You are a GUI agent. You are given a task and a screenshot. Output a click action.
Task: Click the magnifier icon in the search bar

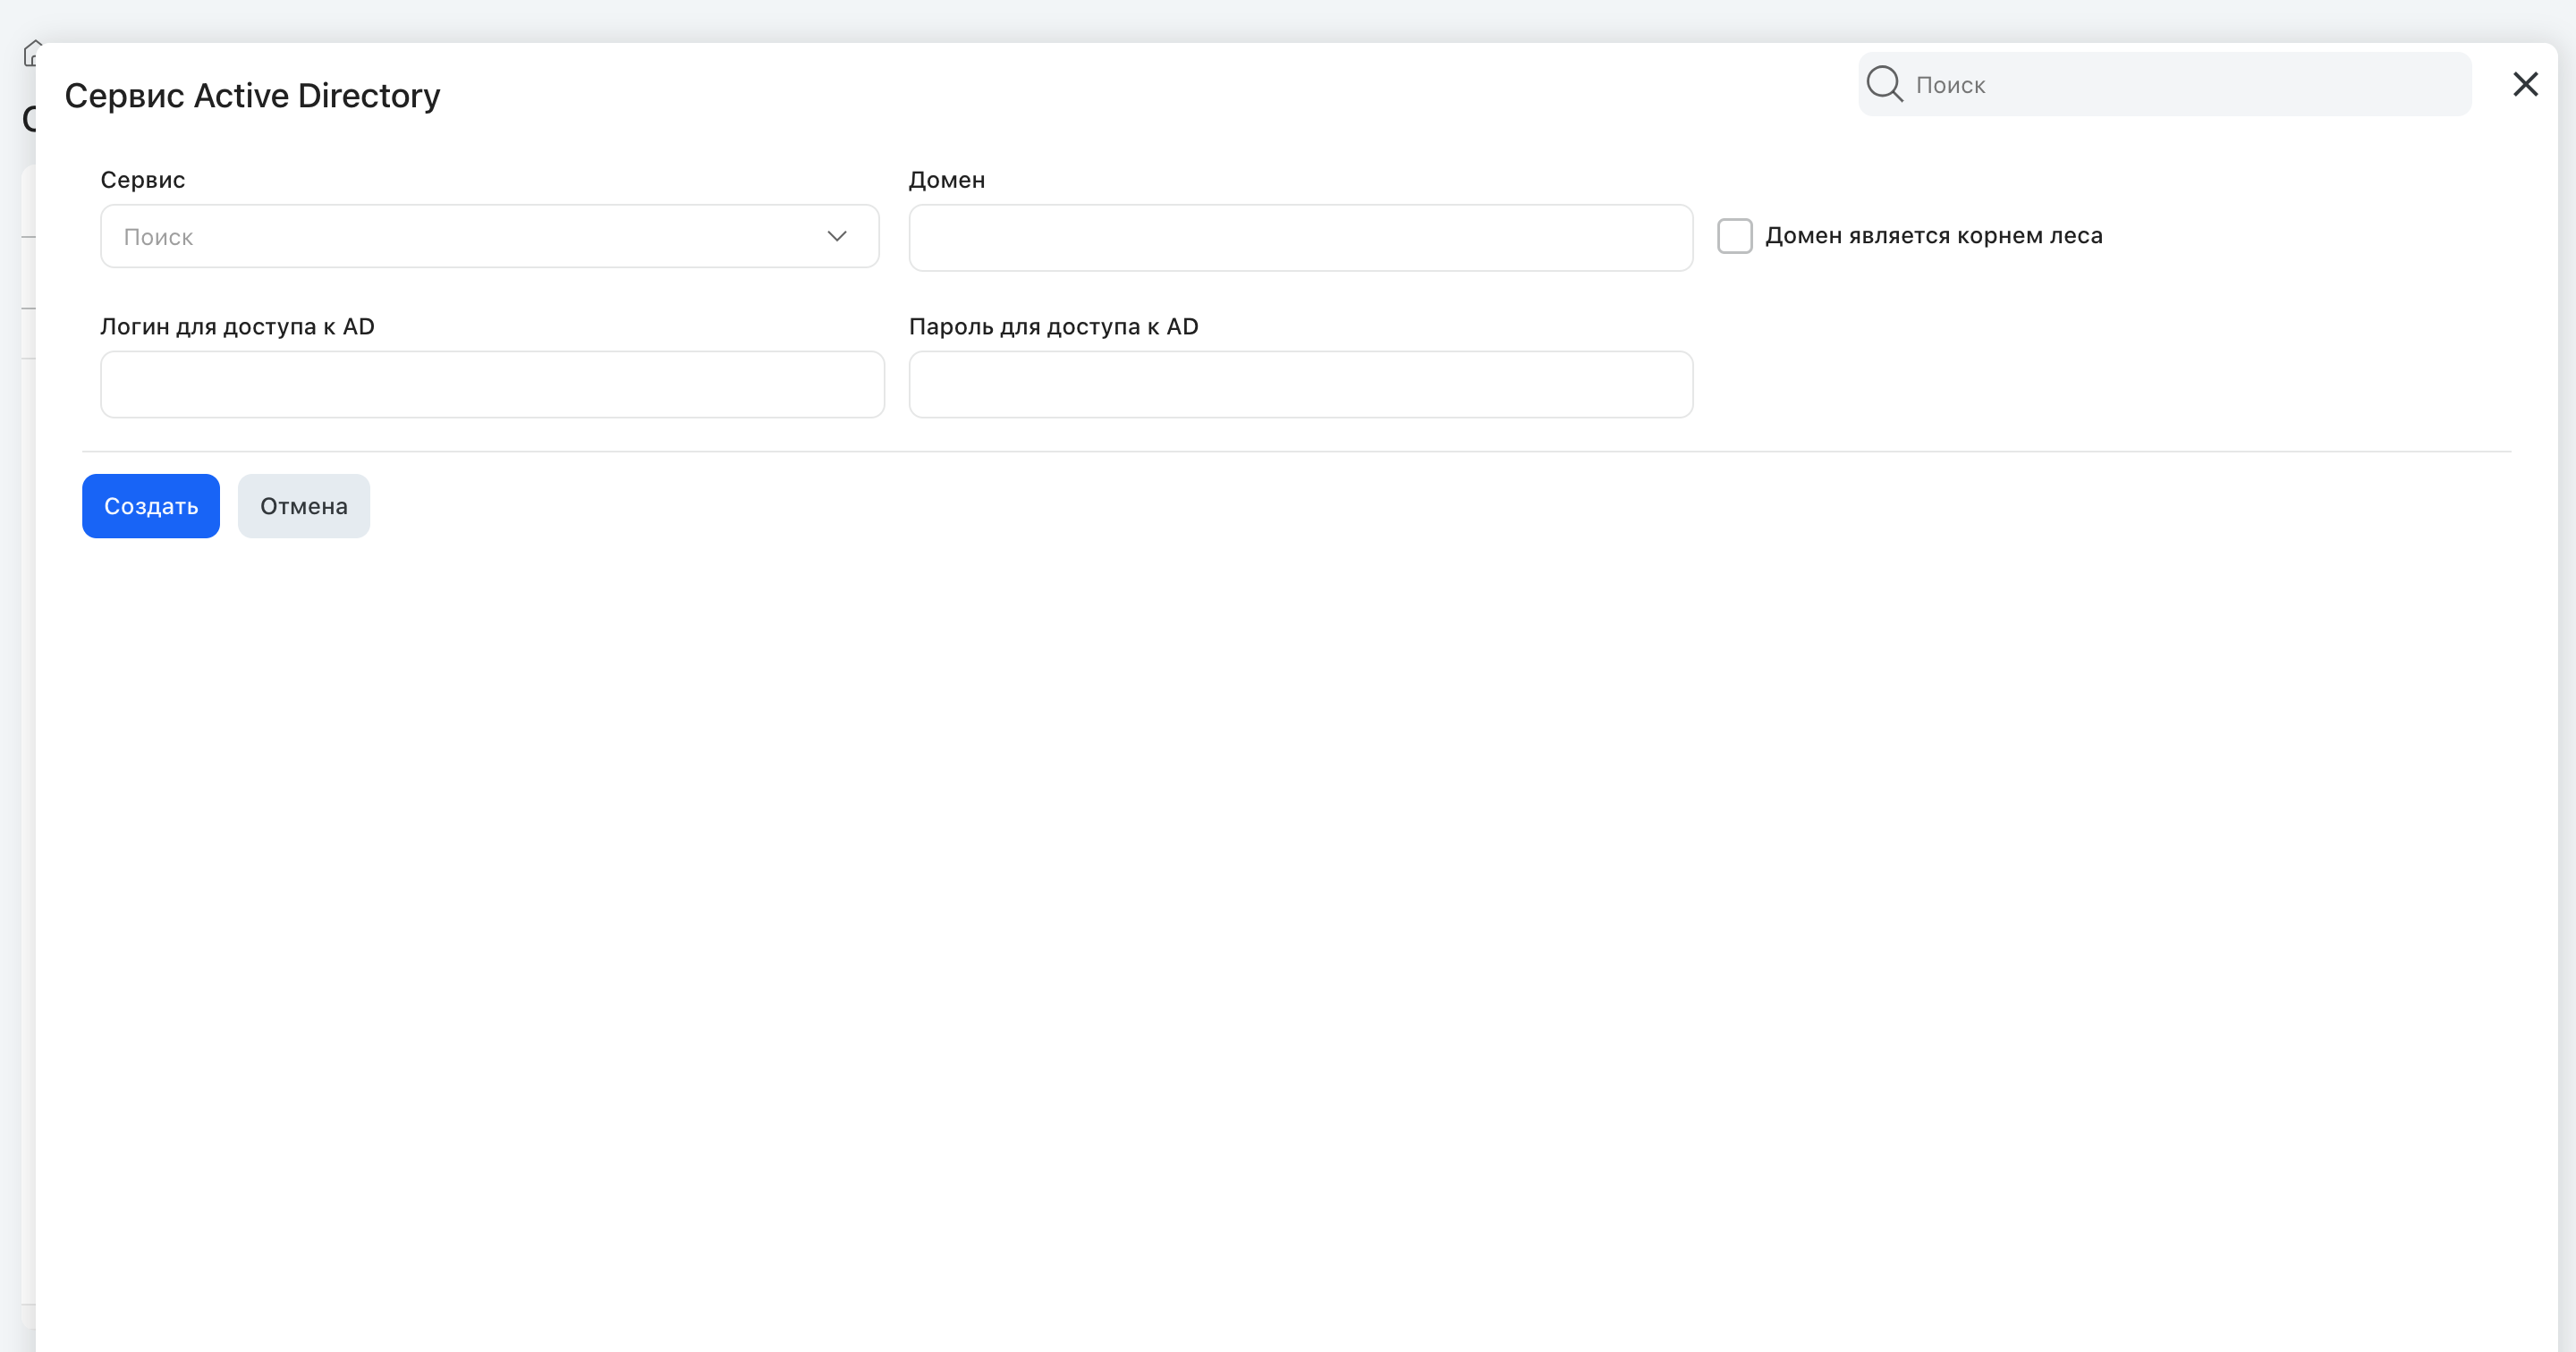pos(1884,84)
